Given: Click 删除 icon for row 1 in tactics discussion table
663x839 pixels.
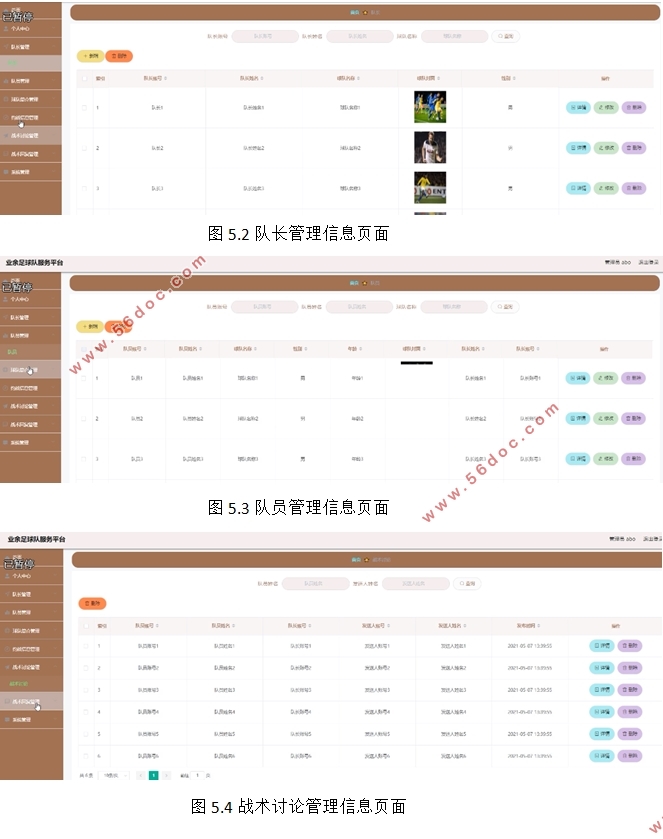Looking at the screenshot, I should pos(630,646).
